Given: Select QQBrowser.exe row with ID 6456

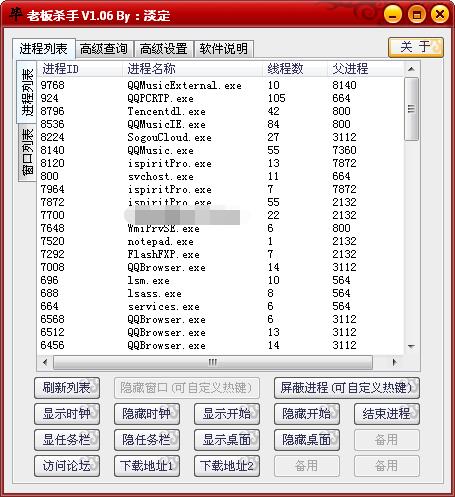Looking at the screenshot, I should [x=220, y=345].
